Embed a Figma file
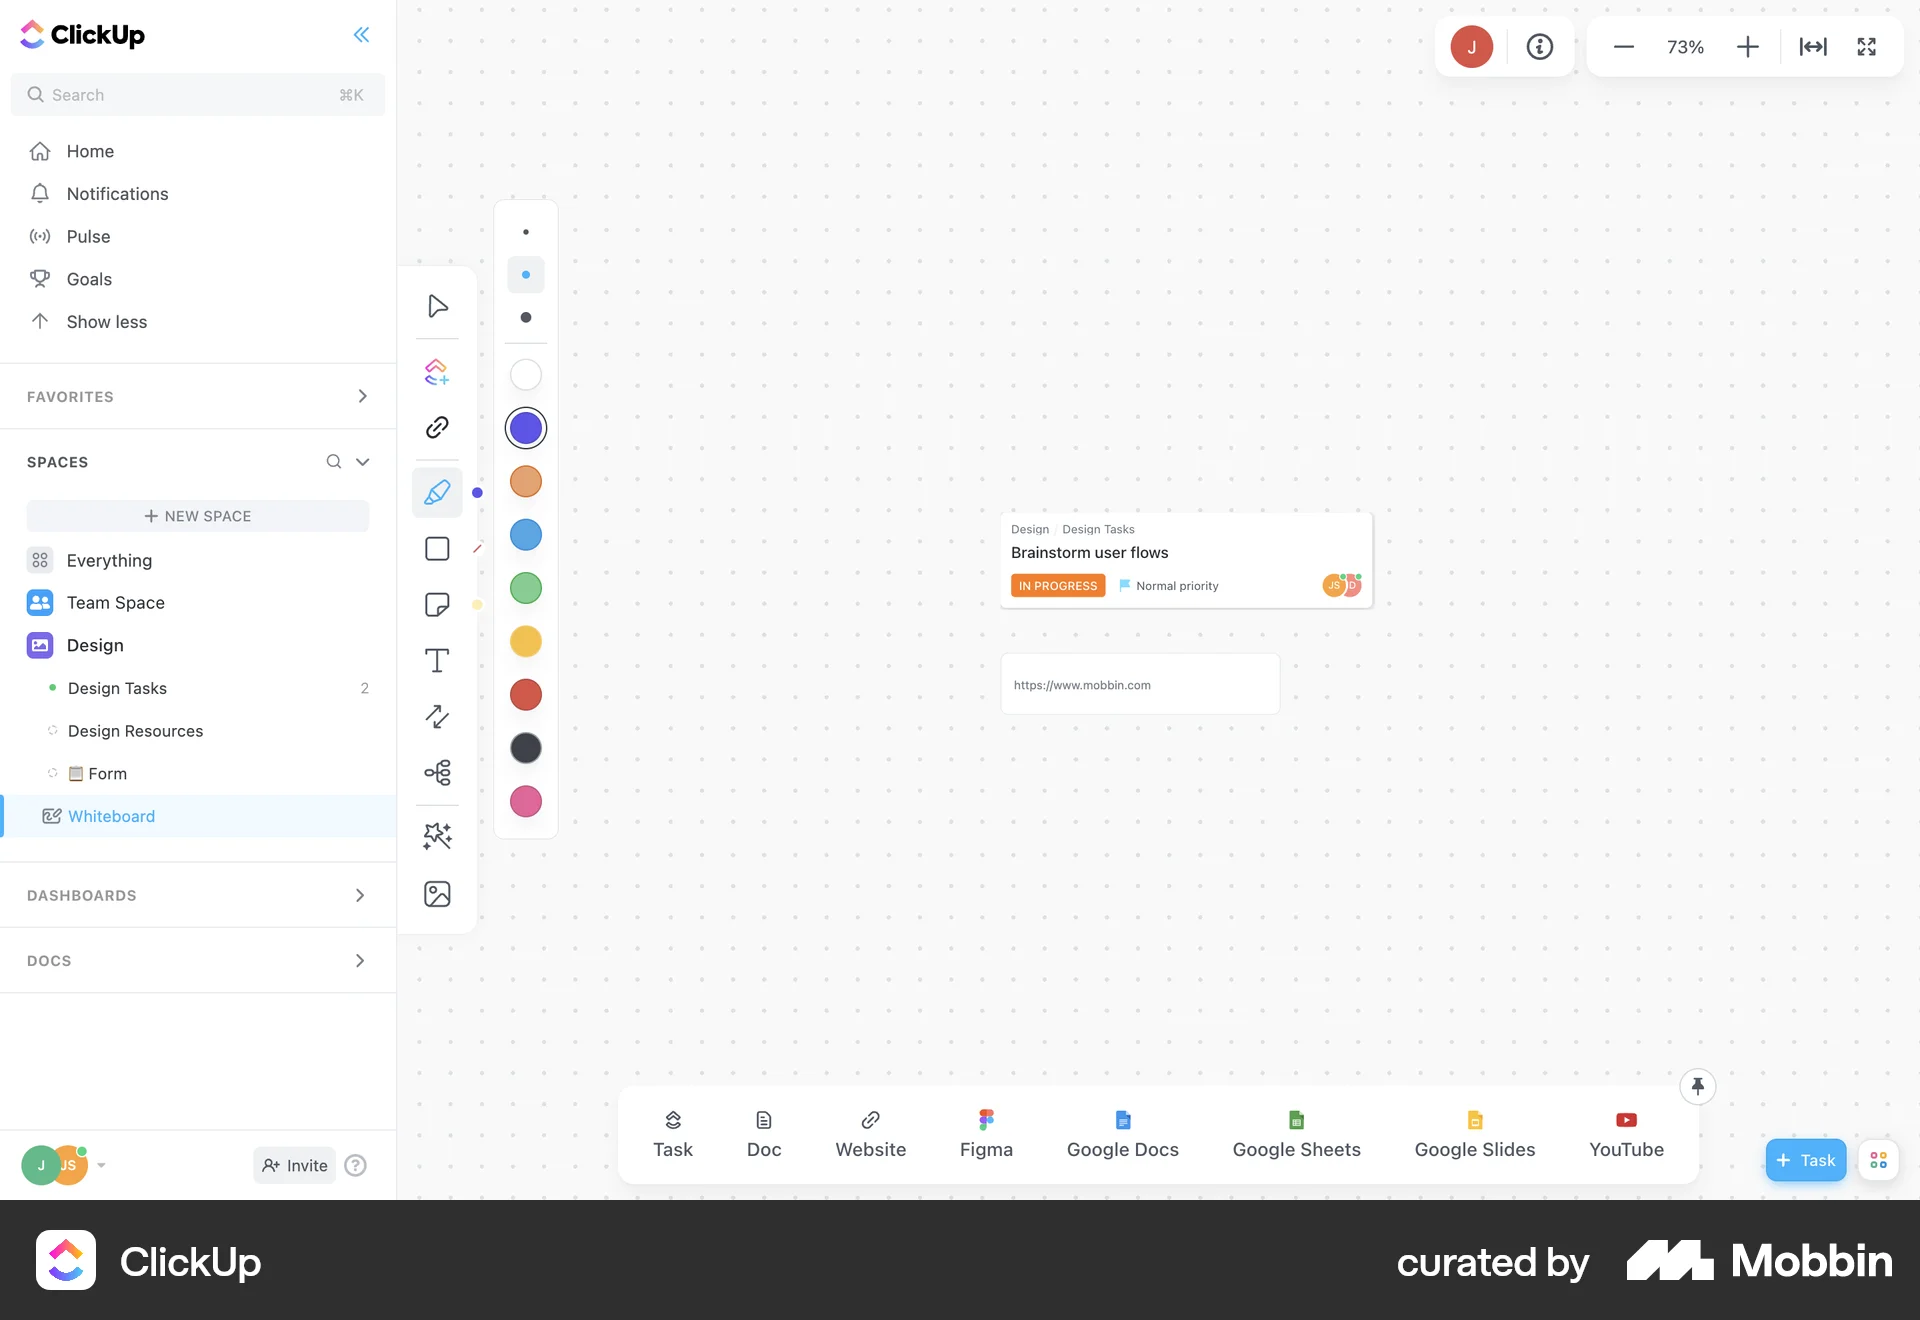The height and width of the screenshot is (1320, 1920). pos(986,1135)
